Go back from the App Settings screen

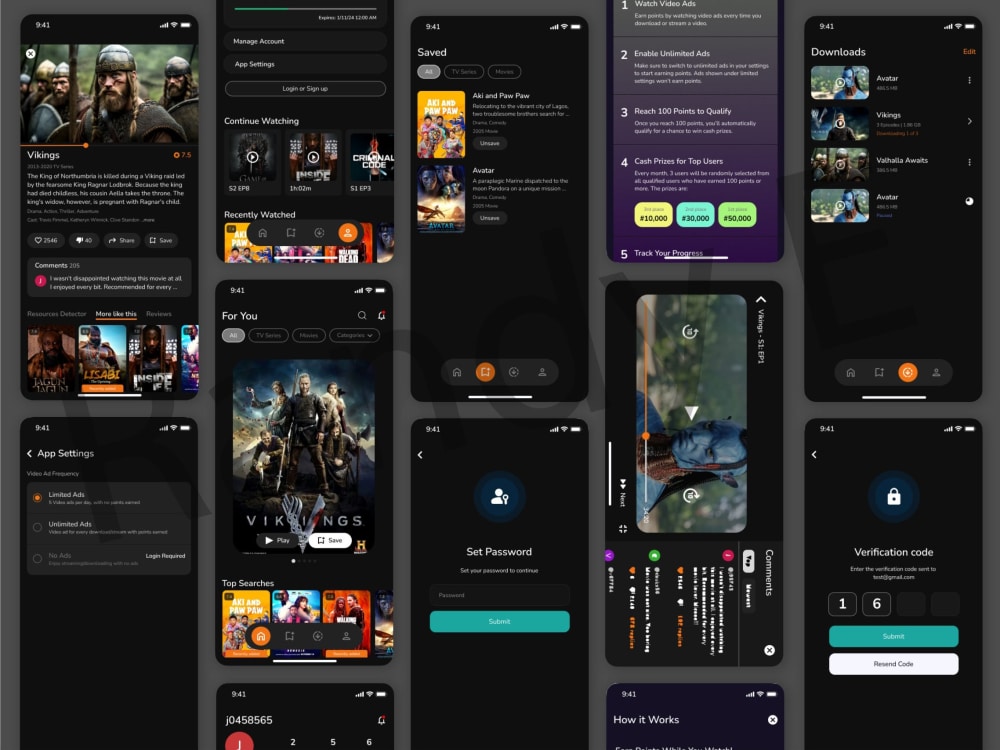(29, 453)
